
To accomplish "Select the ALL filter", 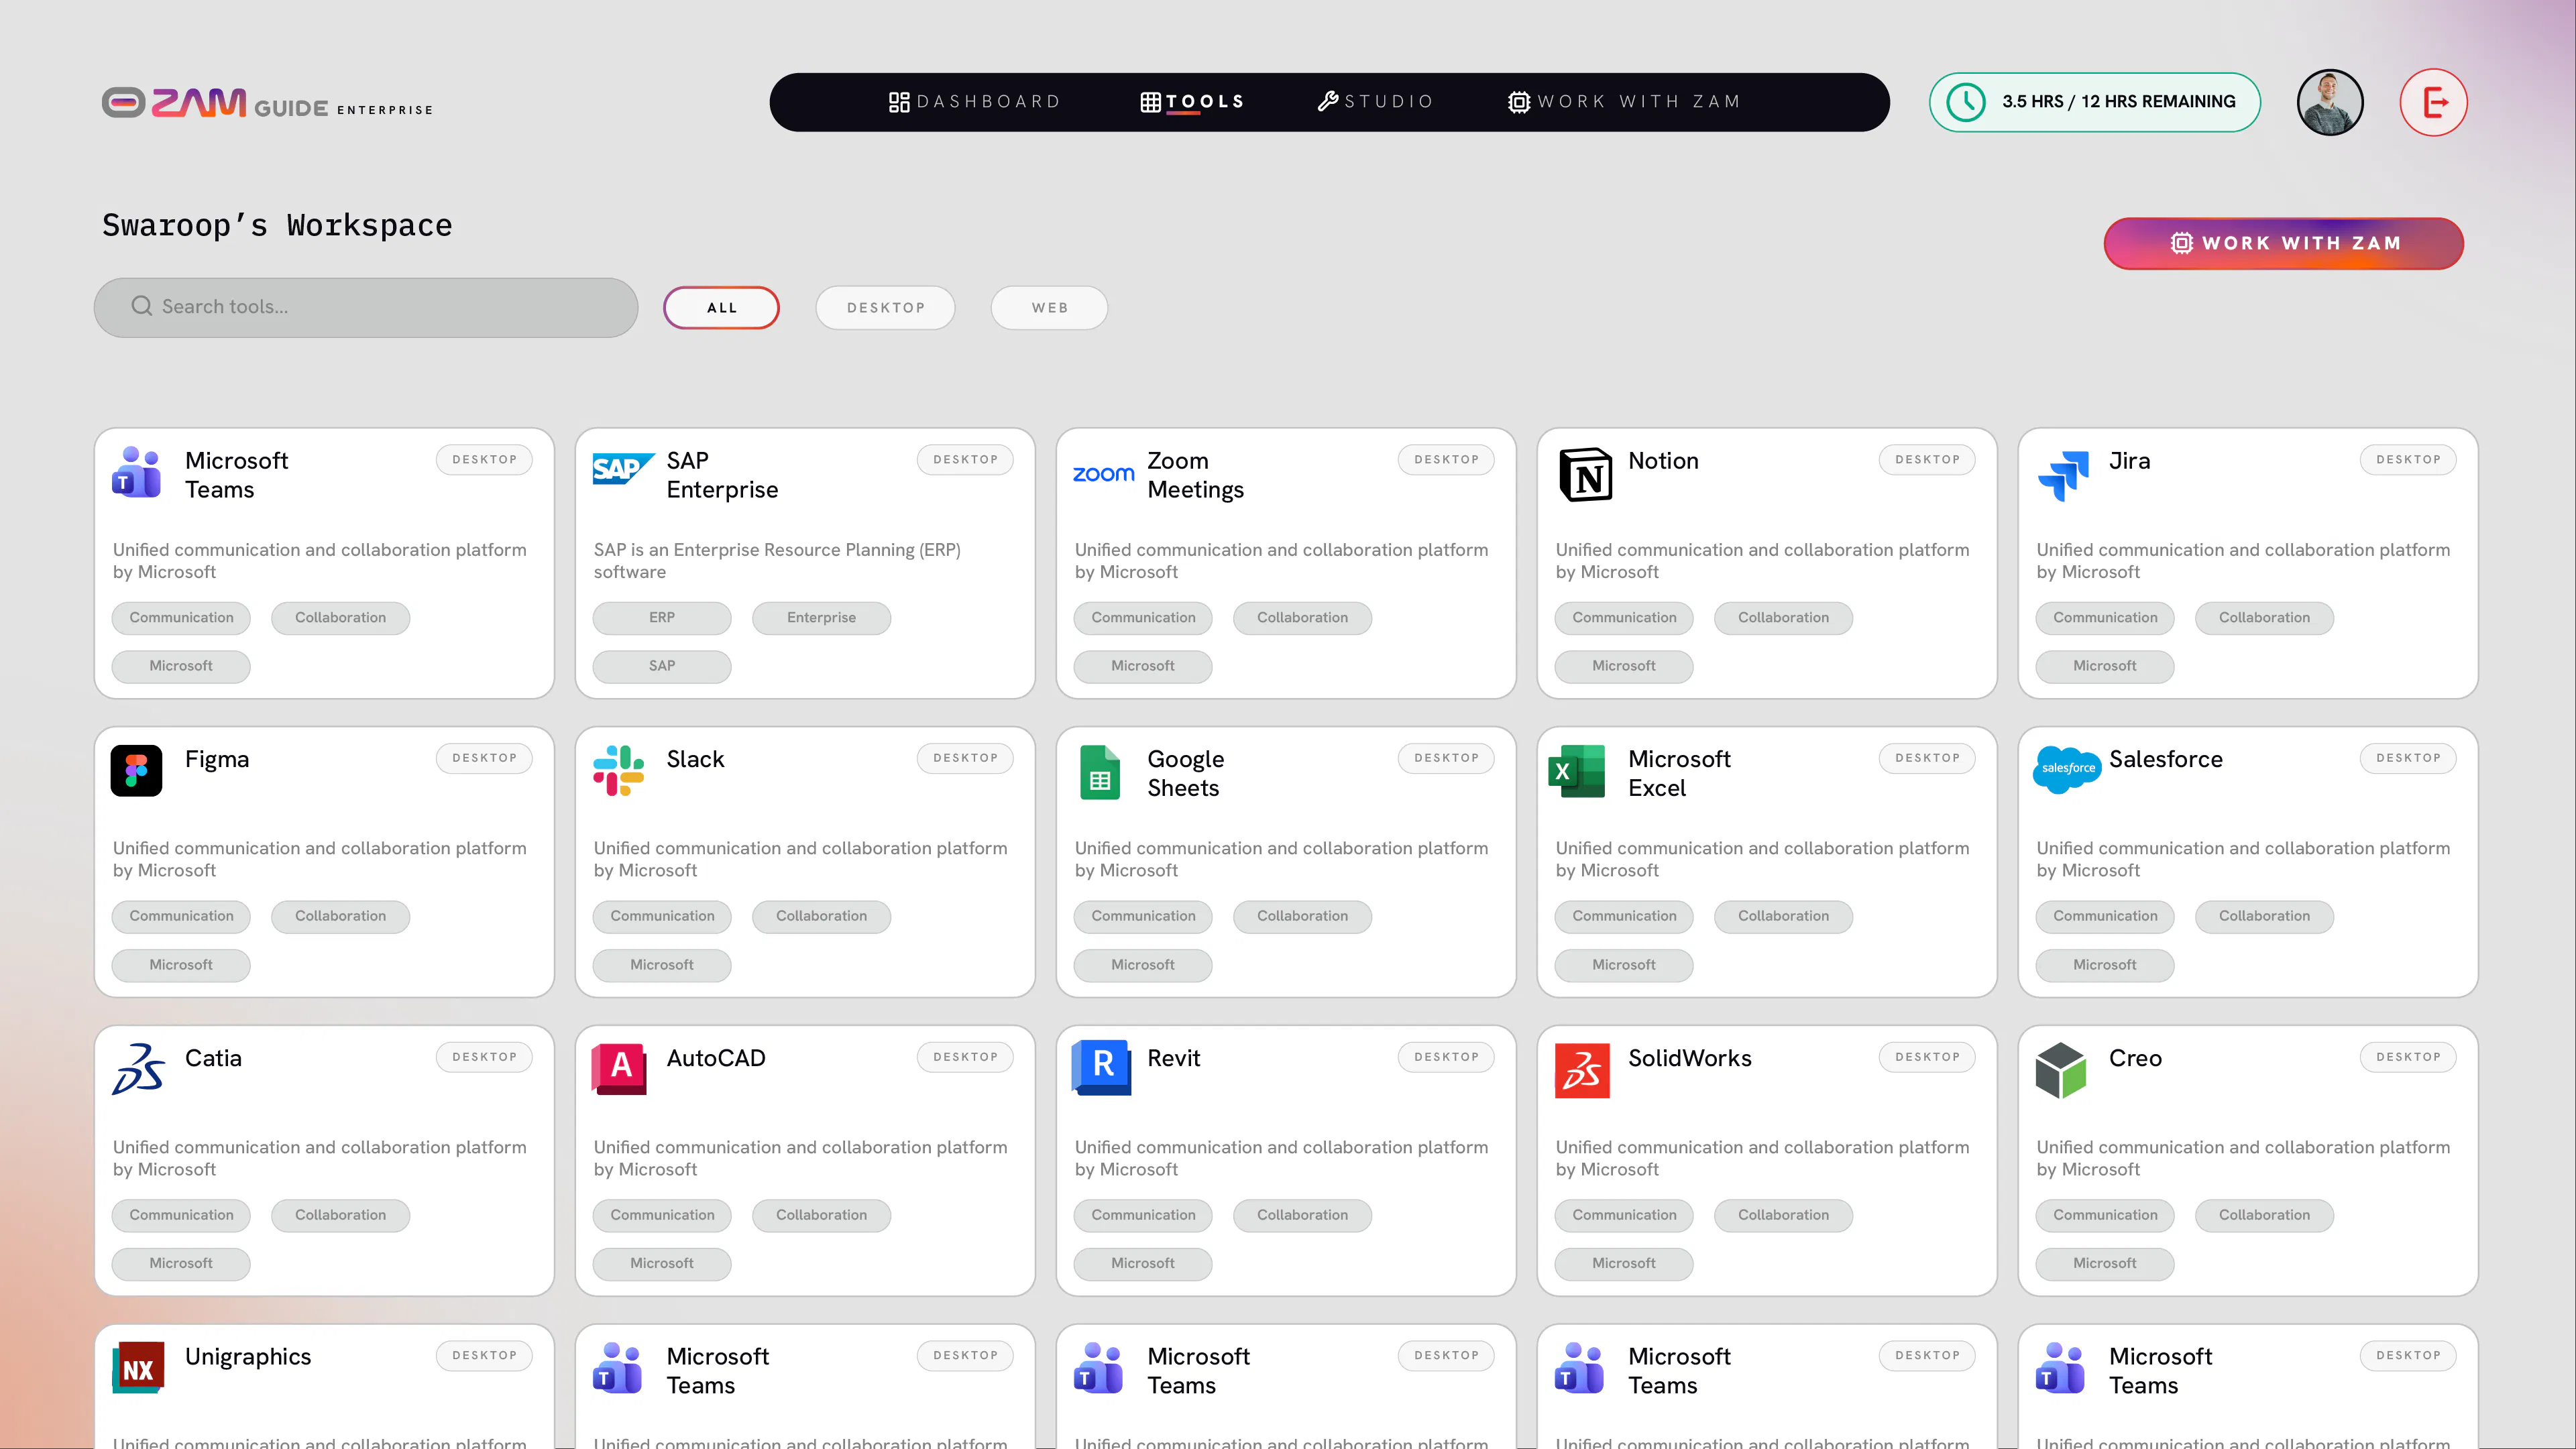I will pos(721,308).
